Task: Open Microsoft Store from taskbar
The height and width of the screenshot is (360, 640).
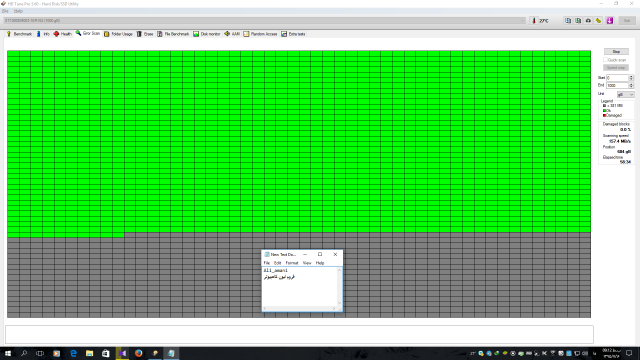Action: [106, 353]
